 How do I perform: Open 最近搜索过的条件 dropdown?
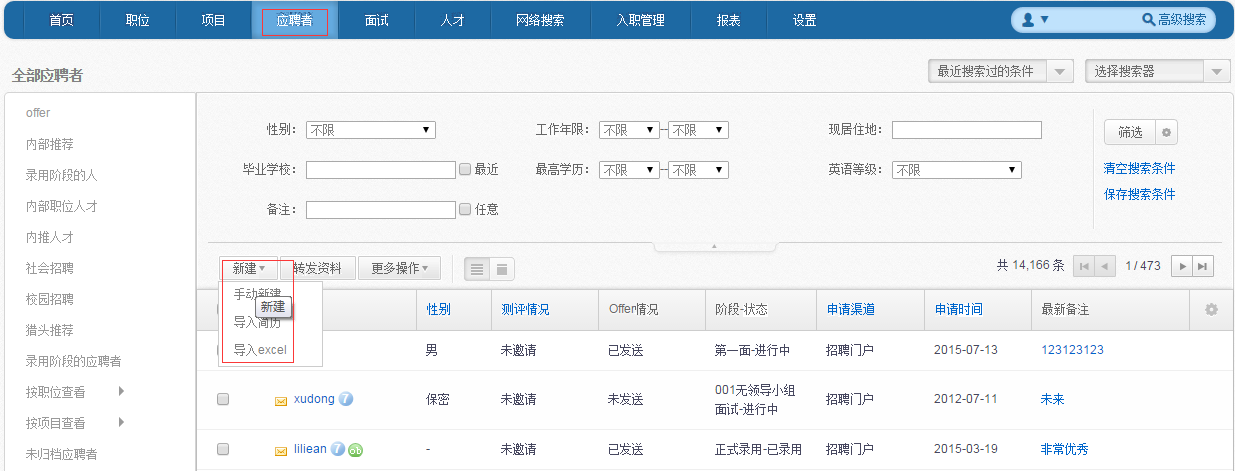point(1001,71)
